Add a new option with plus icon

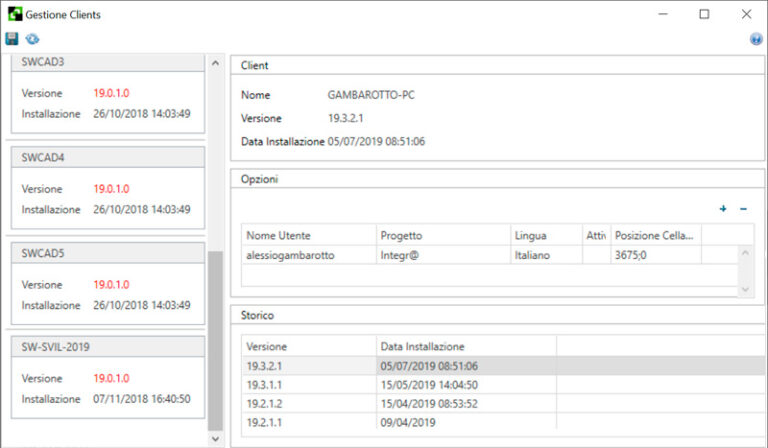[x=723, y=209]
